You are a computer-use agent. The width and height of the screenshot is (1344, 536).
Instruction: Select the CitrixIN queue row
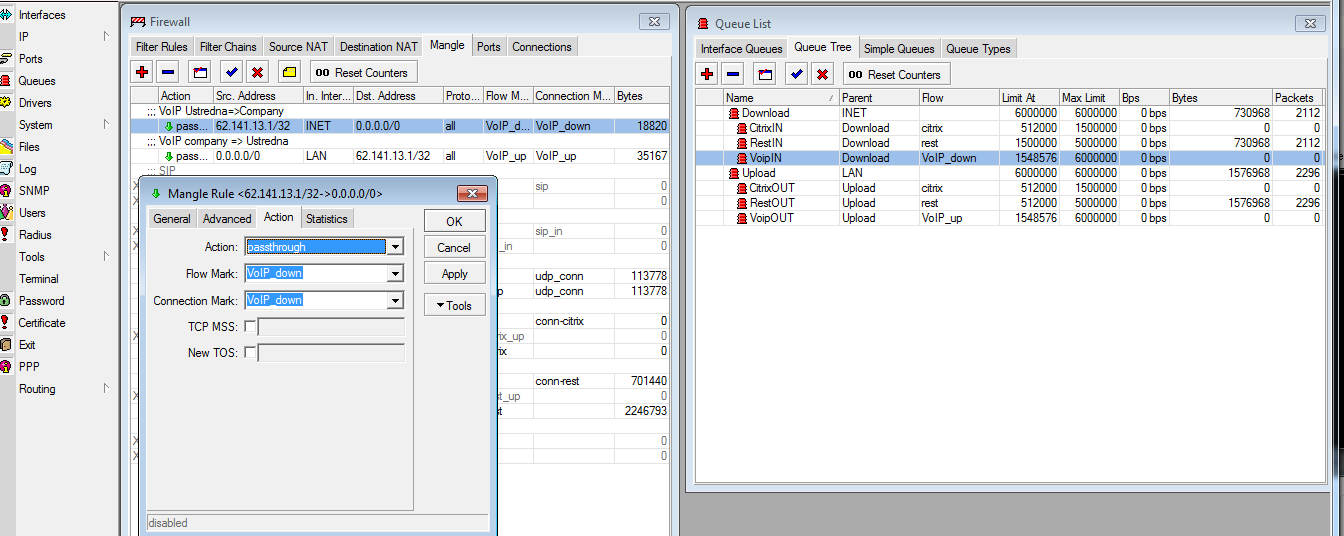click(1009, 128)
